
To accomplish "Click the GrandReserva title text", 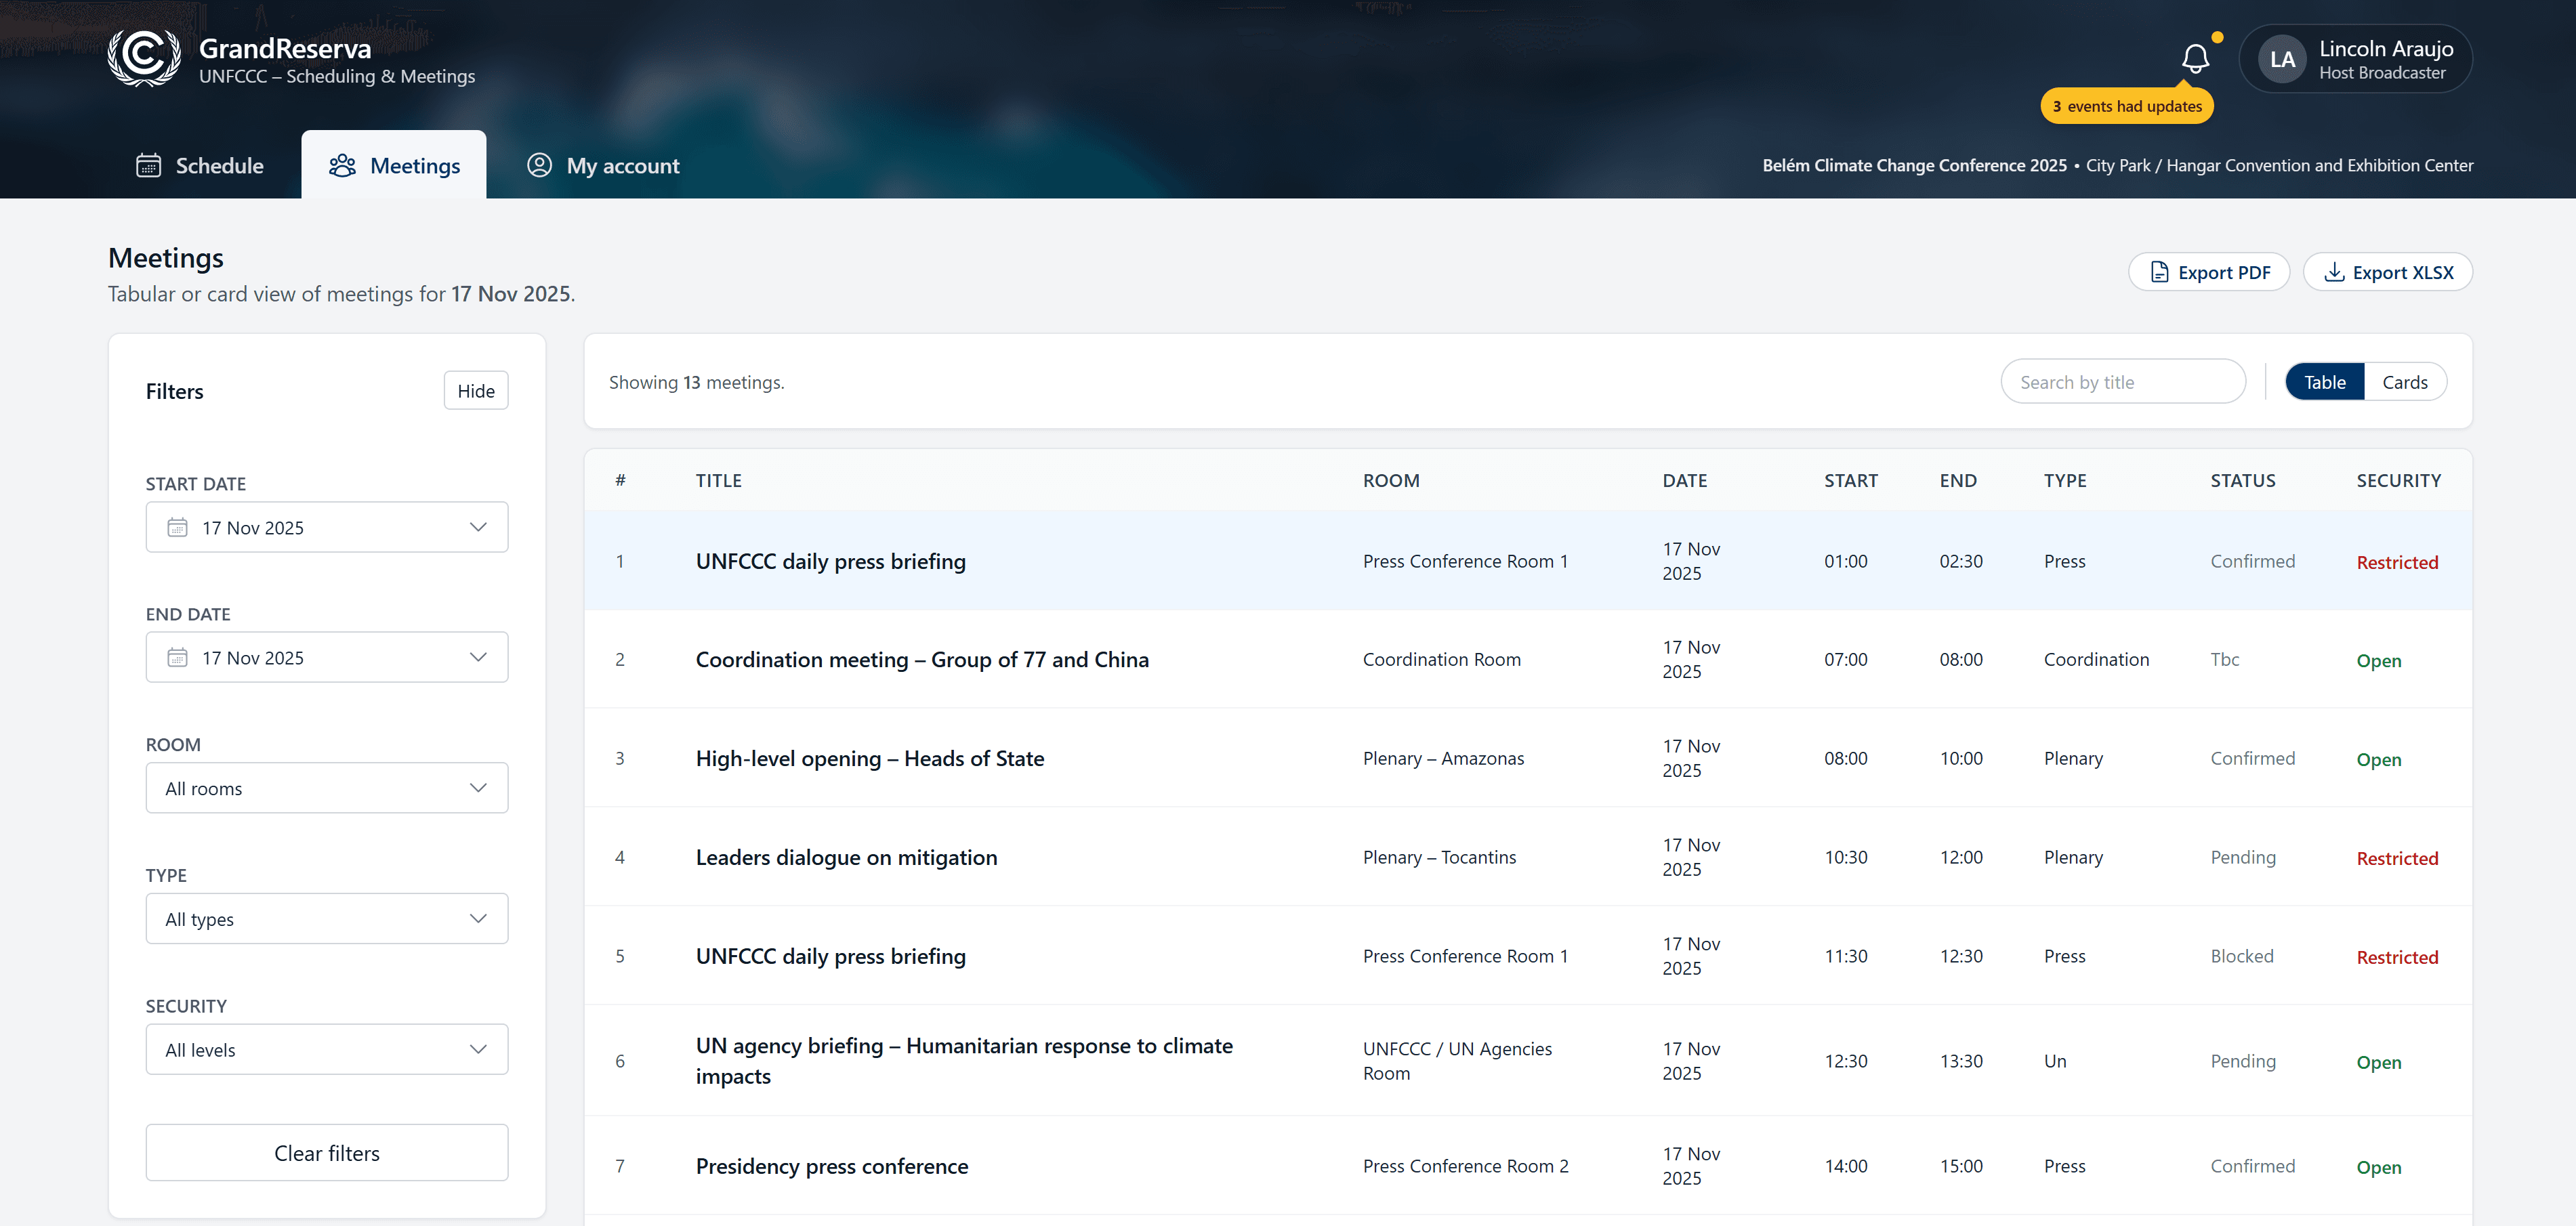I will pyautogui.click(x=285, y=48).
